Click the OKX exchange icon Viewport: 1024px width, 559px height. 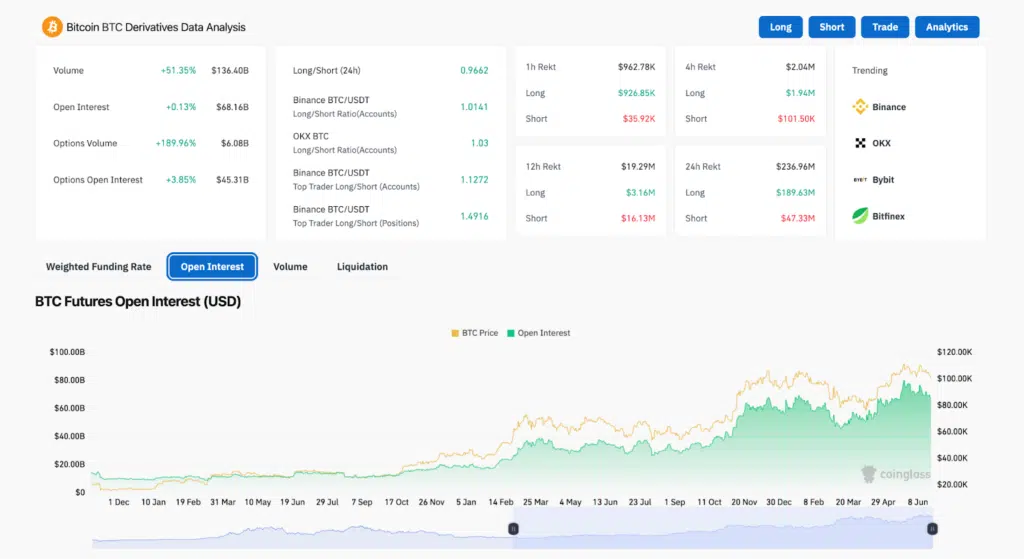(860, 143)
